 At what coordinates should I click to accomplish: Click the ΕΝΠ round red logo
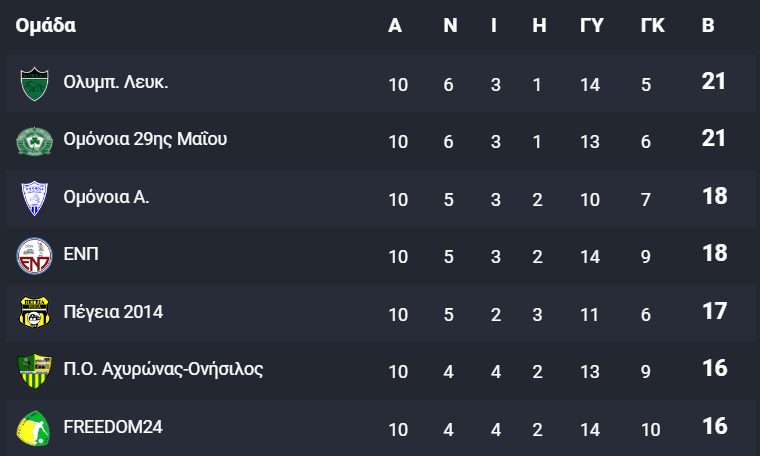34,256
